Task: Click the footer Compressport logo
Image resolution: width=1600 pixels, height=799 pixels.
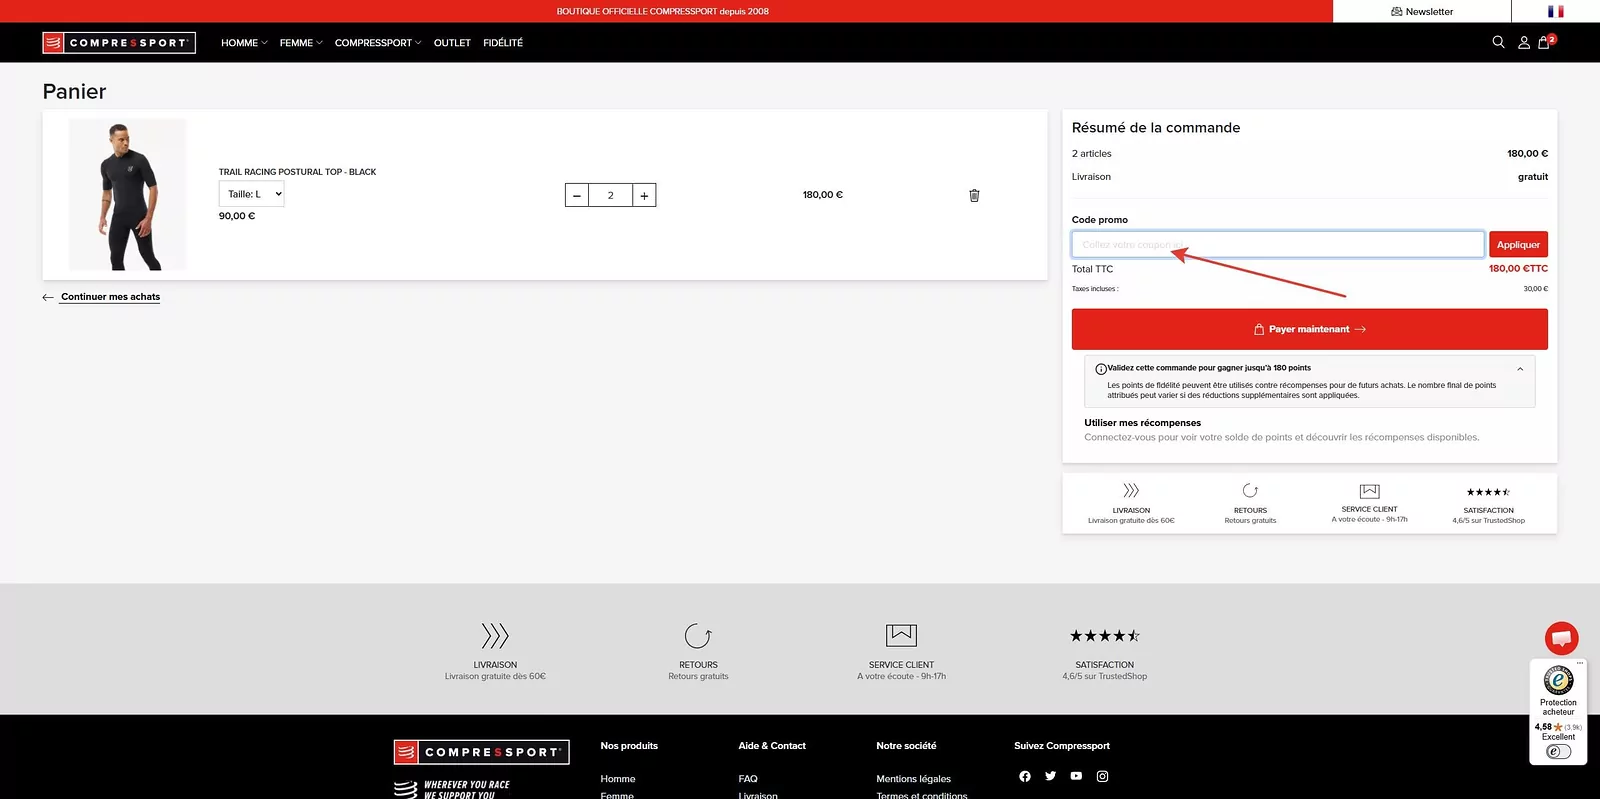Action: pos(481,752)
